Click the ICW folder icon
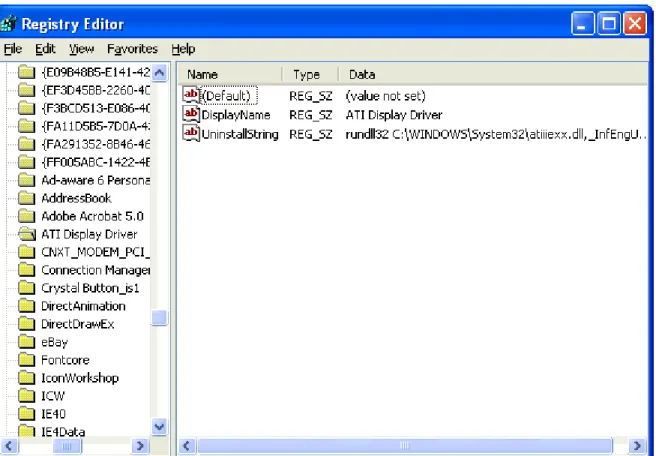656x456 pixels. tap(27, 396)
